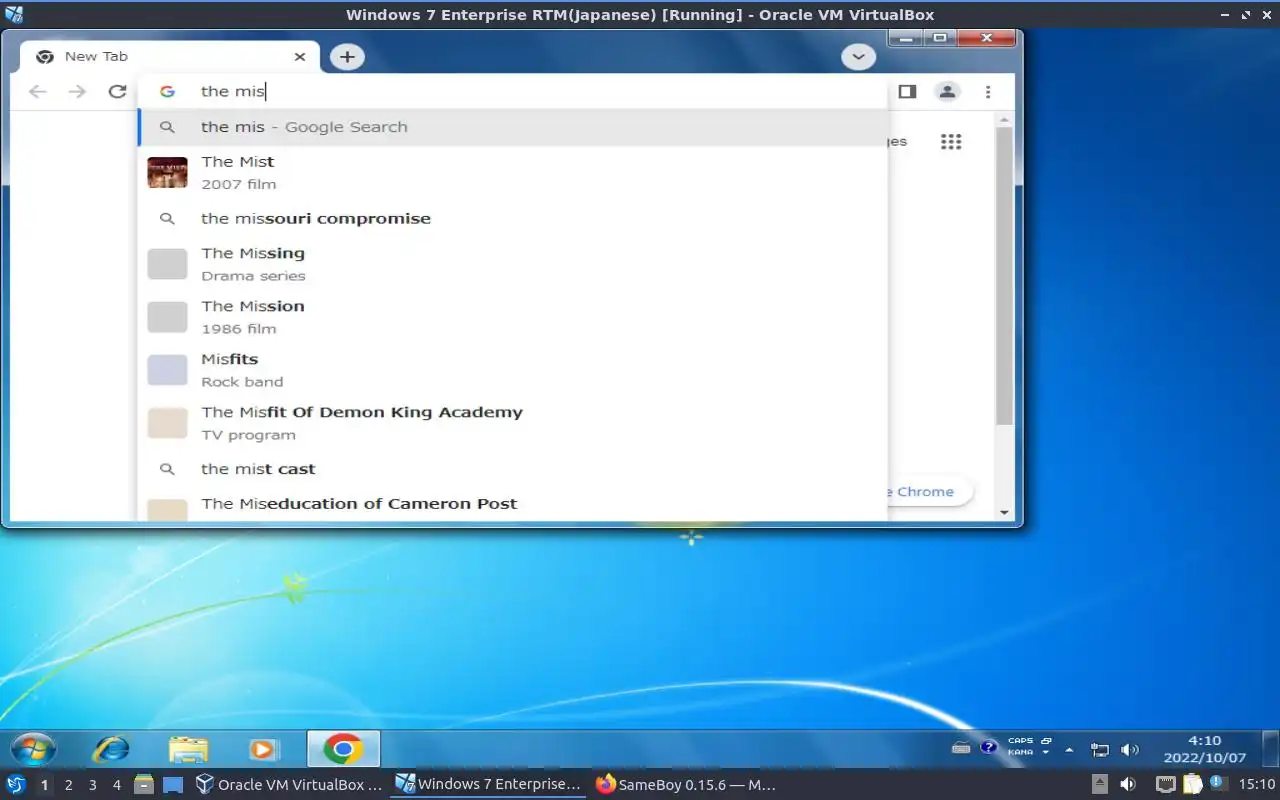Click The Mist movie poster thumbnail

pos(167,172)
